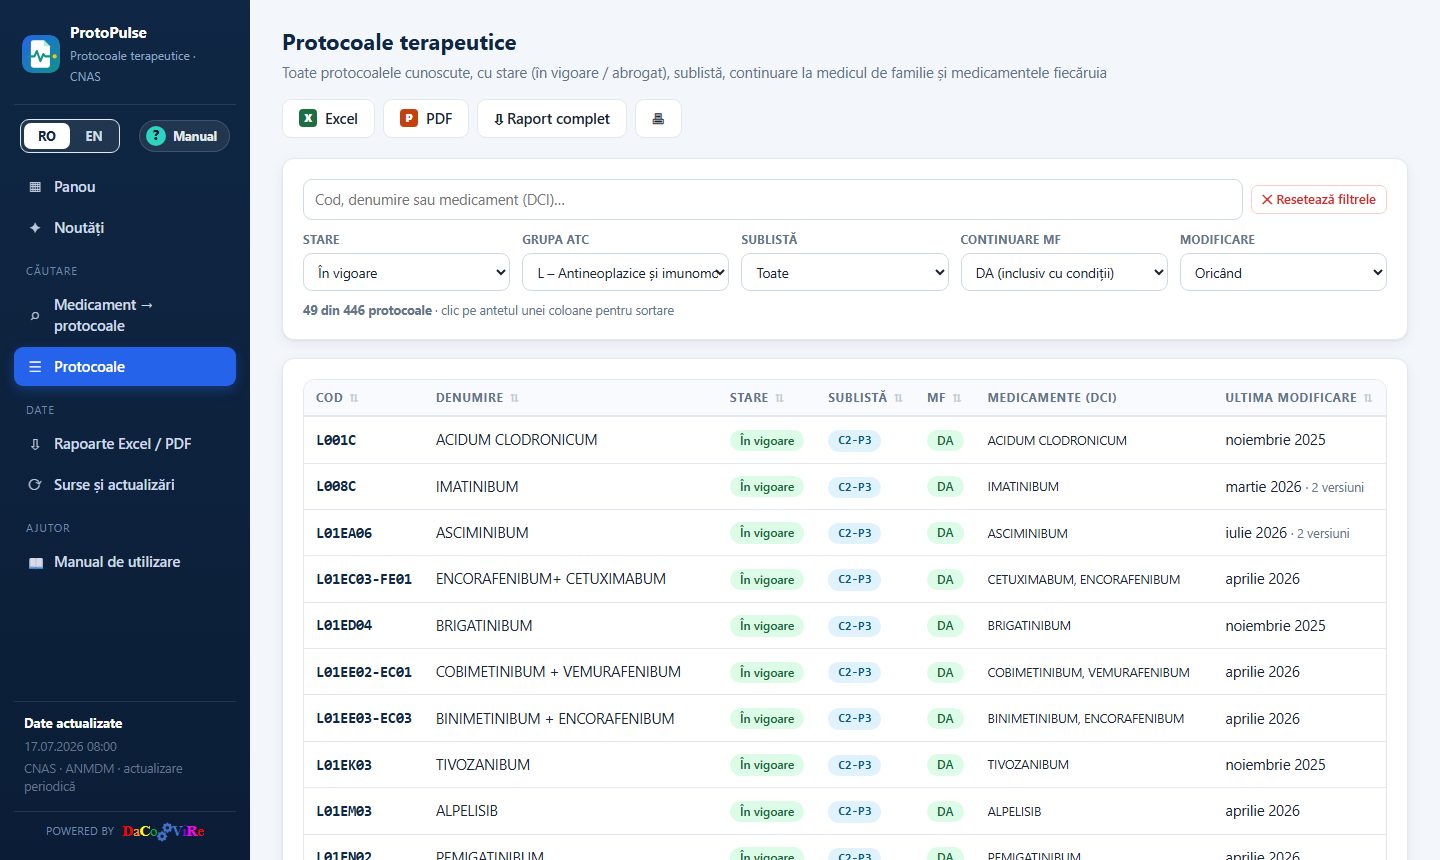Open the CONTINUARE MF dropdown
Viewport: 1440px width, 860px height.
pos(1064,272)
